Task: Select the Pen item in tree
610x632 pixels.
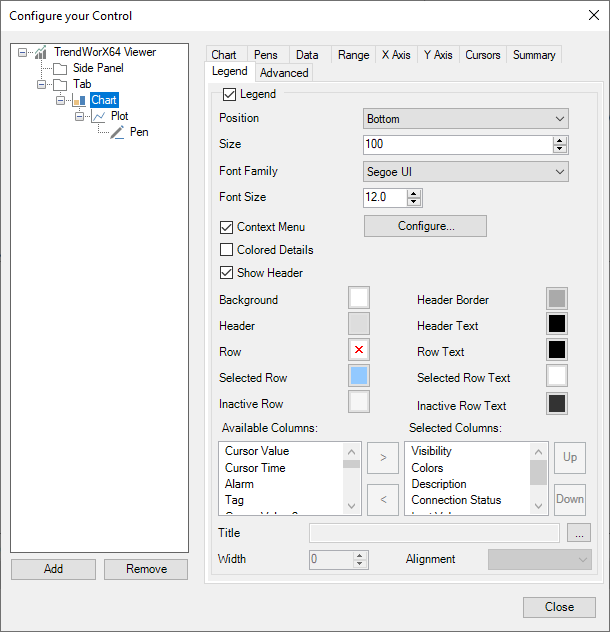Action: click(138, 132)
